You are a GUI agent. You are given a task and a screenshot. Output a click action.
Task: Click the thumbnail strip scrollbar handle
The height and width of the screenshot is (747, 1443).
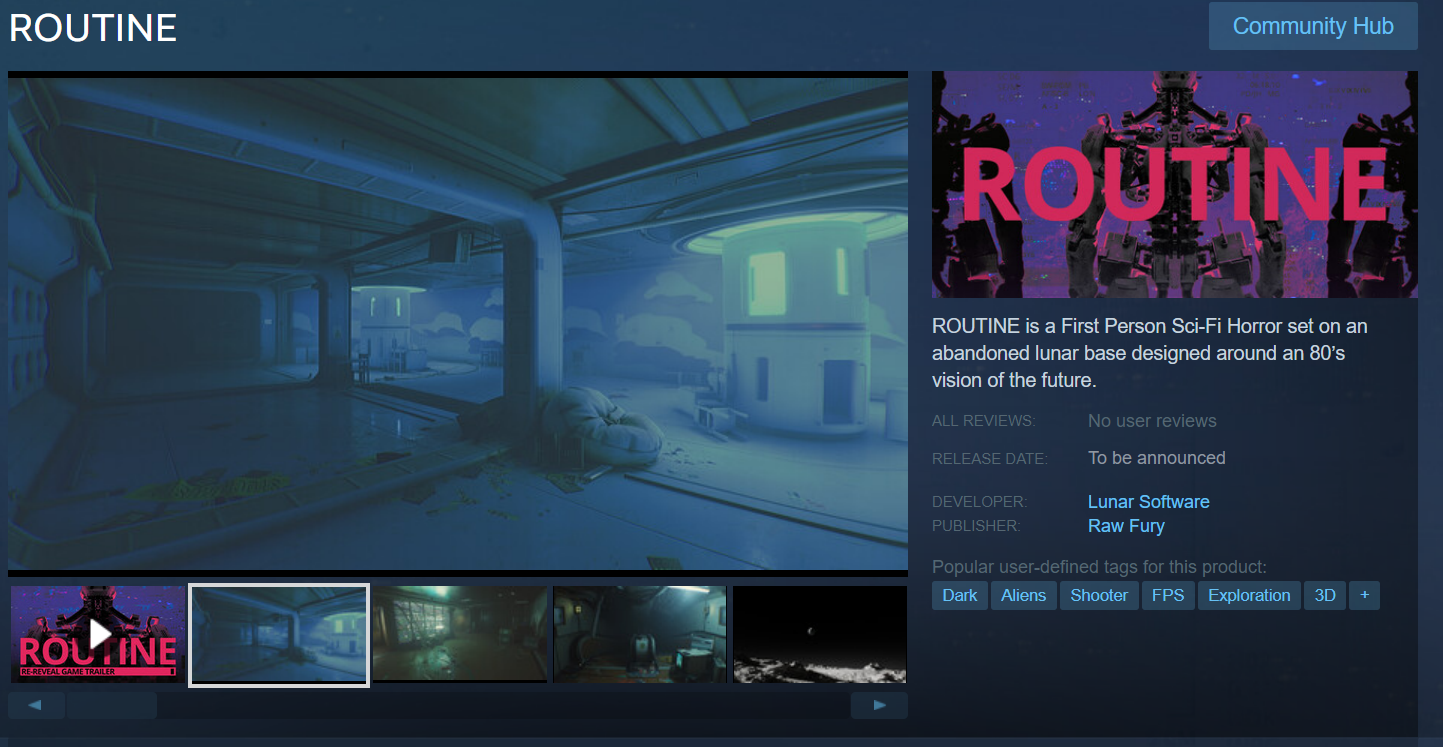[x=111, y=706]
